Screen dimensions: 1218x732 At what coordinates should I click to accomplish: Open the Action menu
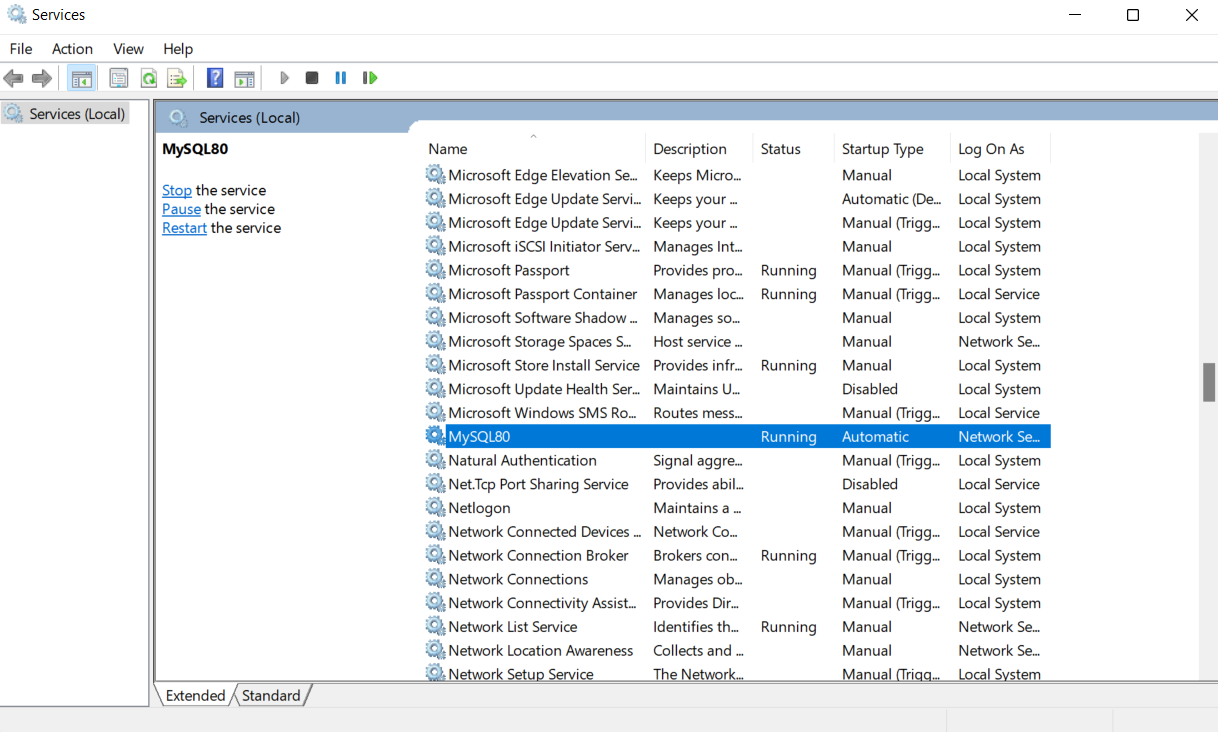point(71,48)
